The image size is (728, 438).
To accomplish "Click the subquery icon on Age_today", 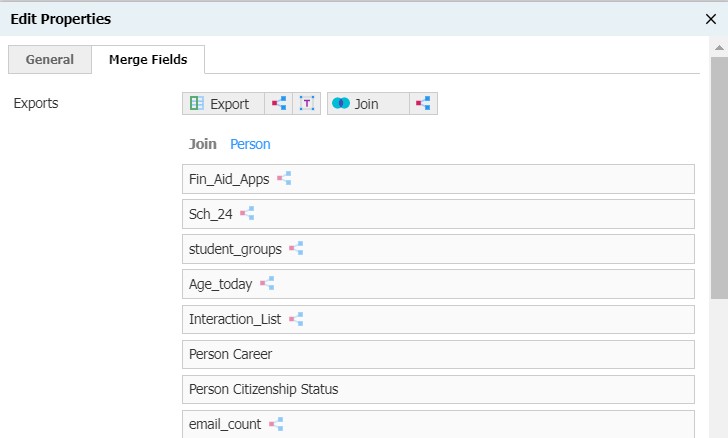I will [x=267, y=284].
